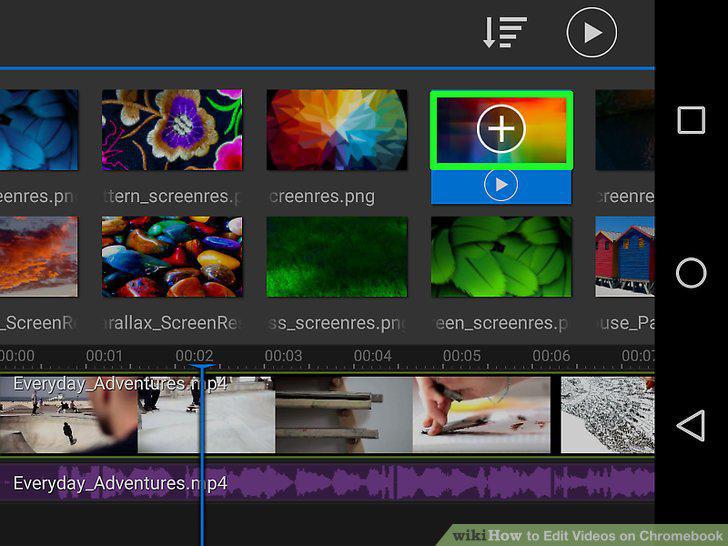The width and height of the screenshot is (728, 546).
Task: Click the rallax_ScreenRes file name
Action: click(x=172, y=323)
